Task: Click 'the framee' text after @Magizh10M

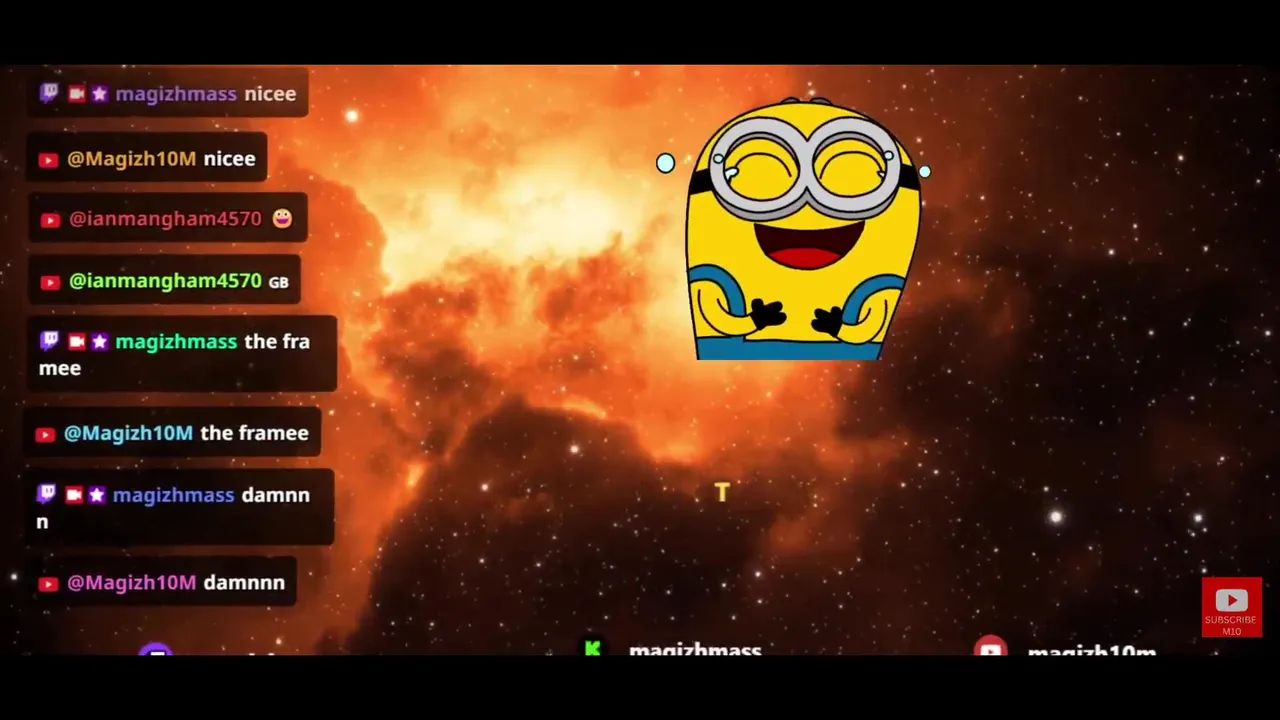Action: [254, 433]
